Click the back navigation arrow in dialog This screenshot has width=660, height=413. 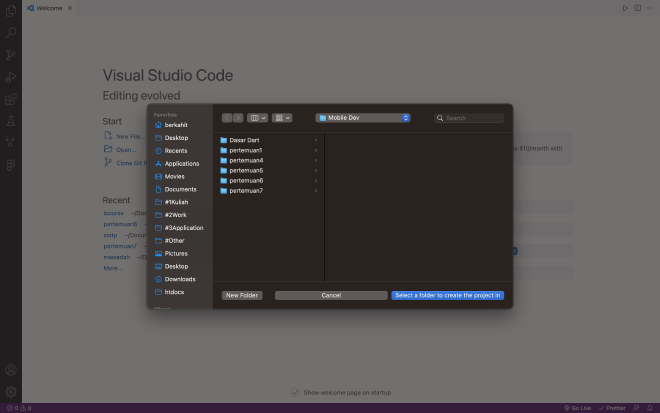click(x=227, y=118)
